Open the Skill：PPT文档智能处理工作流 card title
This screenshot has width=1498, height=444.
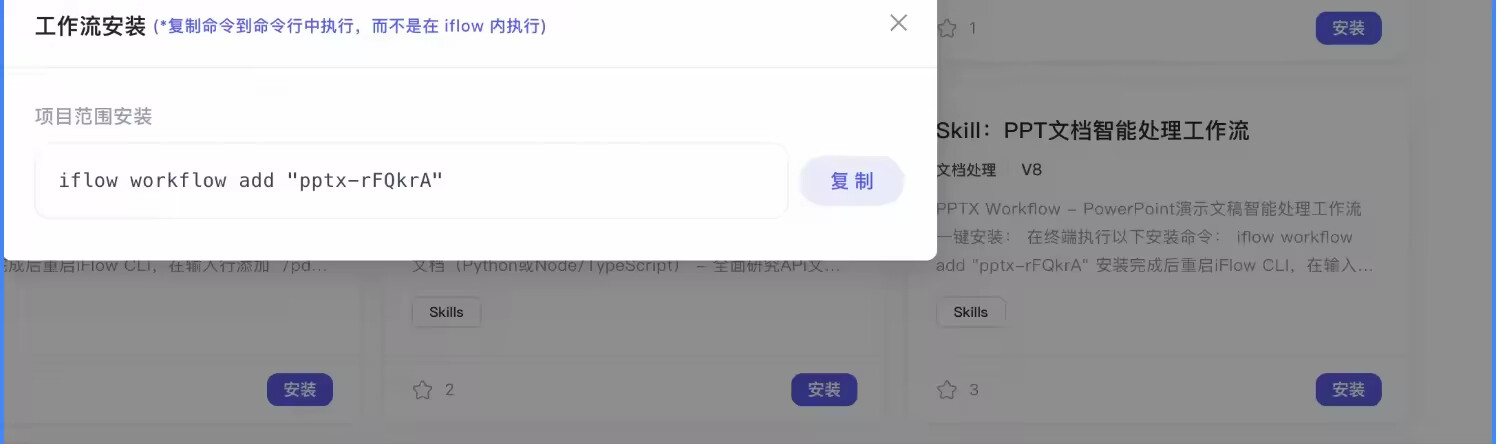click(1093, 131)
